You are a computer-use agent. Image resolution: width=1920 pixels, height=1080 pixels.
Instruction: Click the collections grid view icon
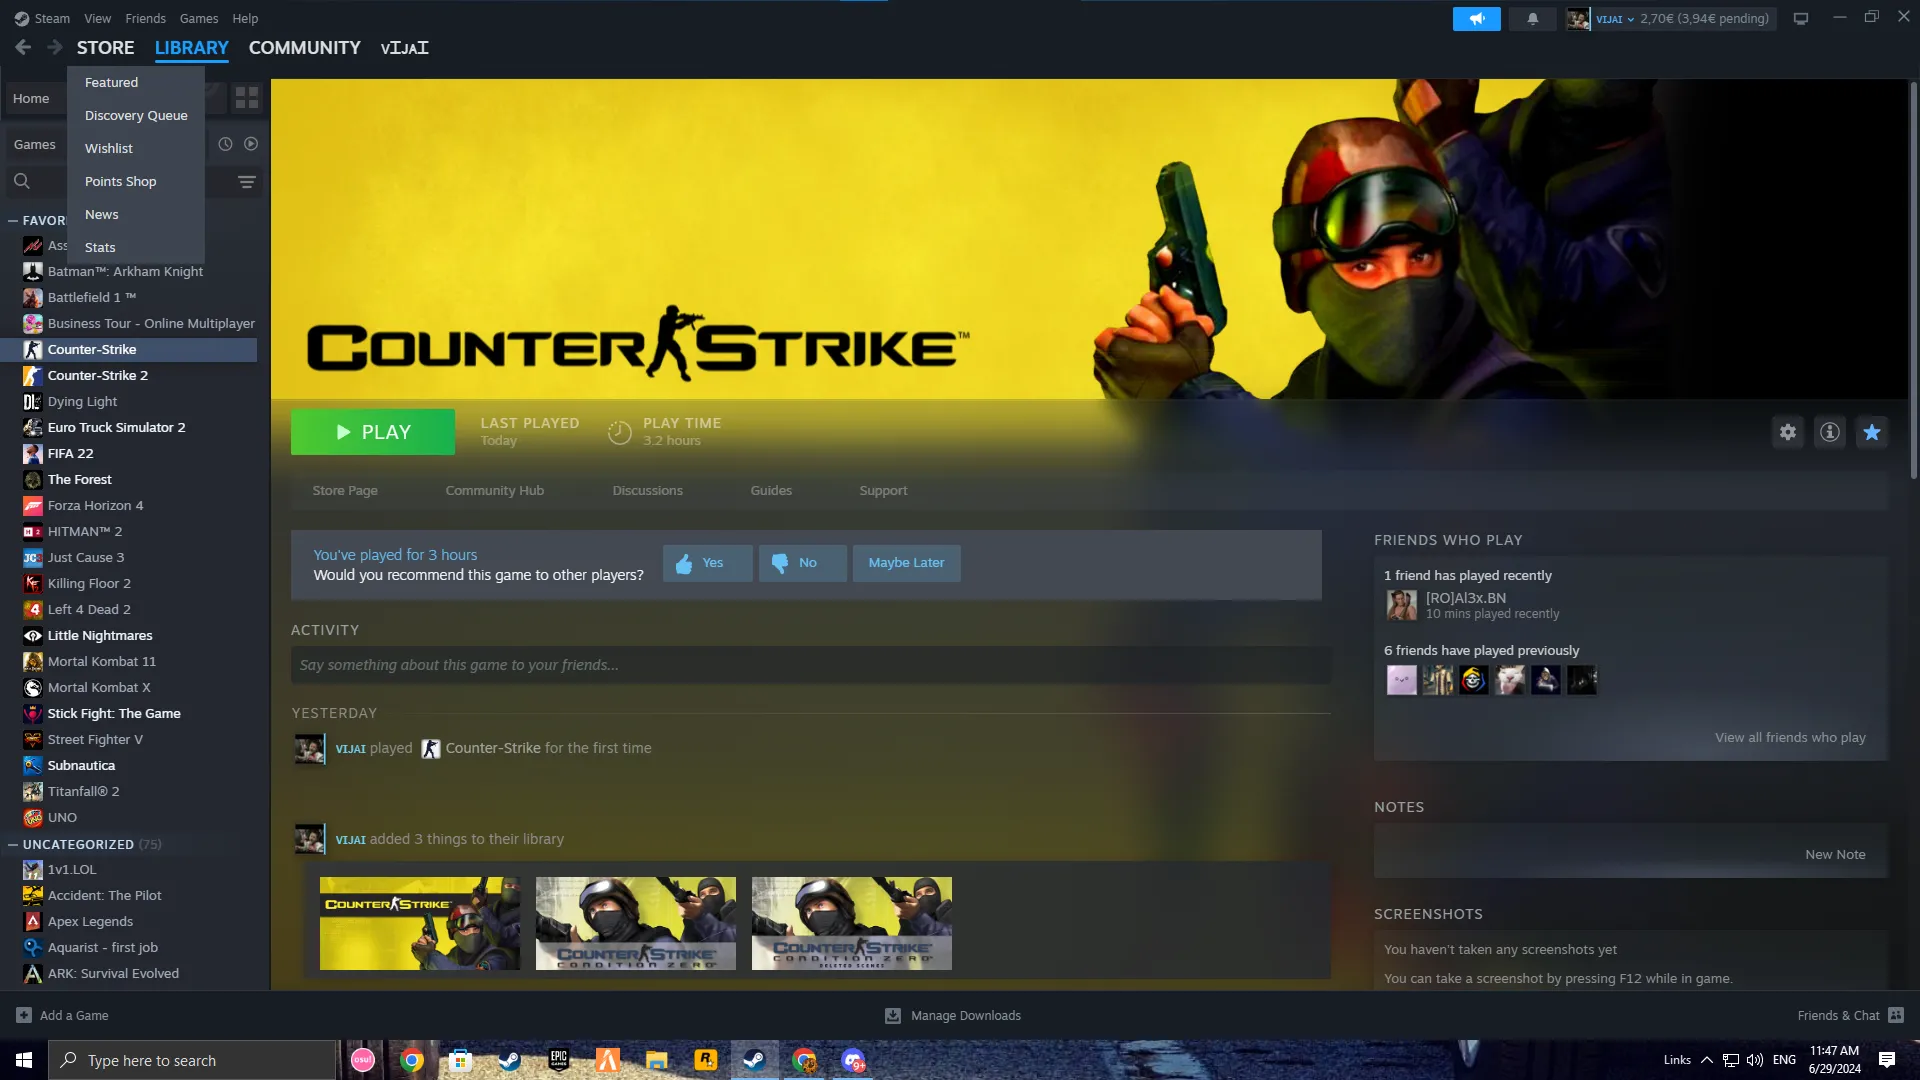pos(246,98)
